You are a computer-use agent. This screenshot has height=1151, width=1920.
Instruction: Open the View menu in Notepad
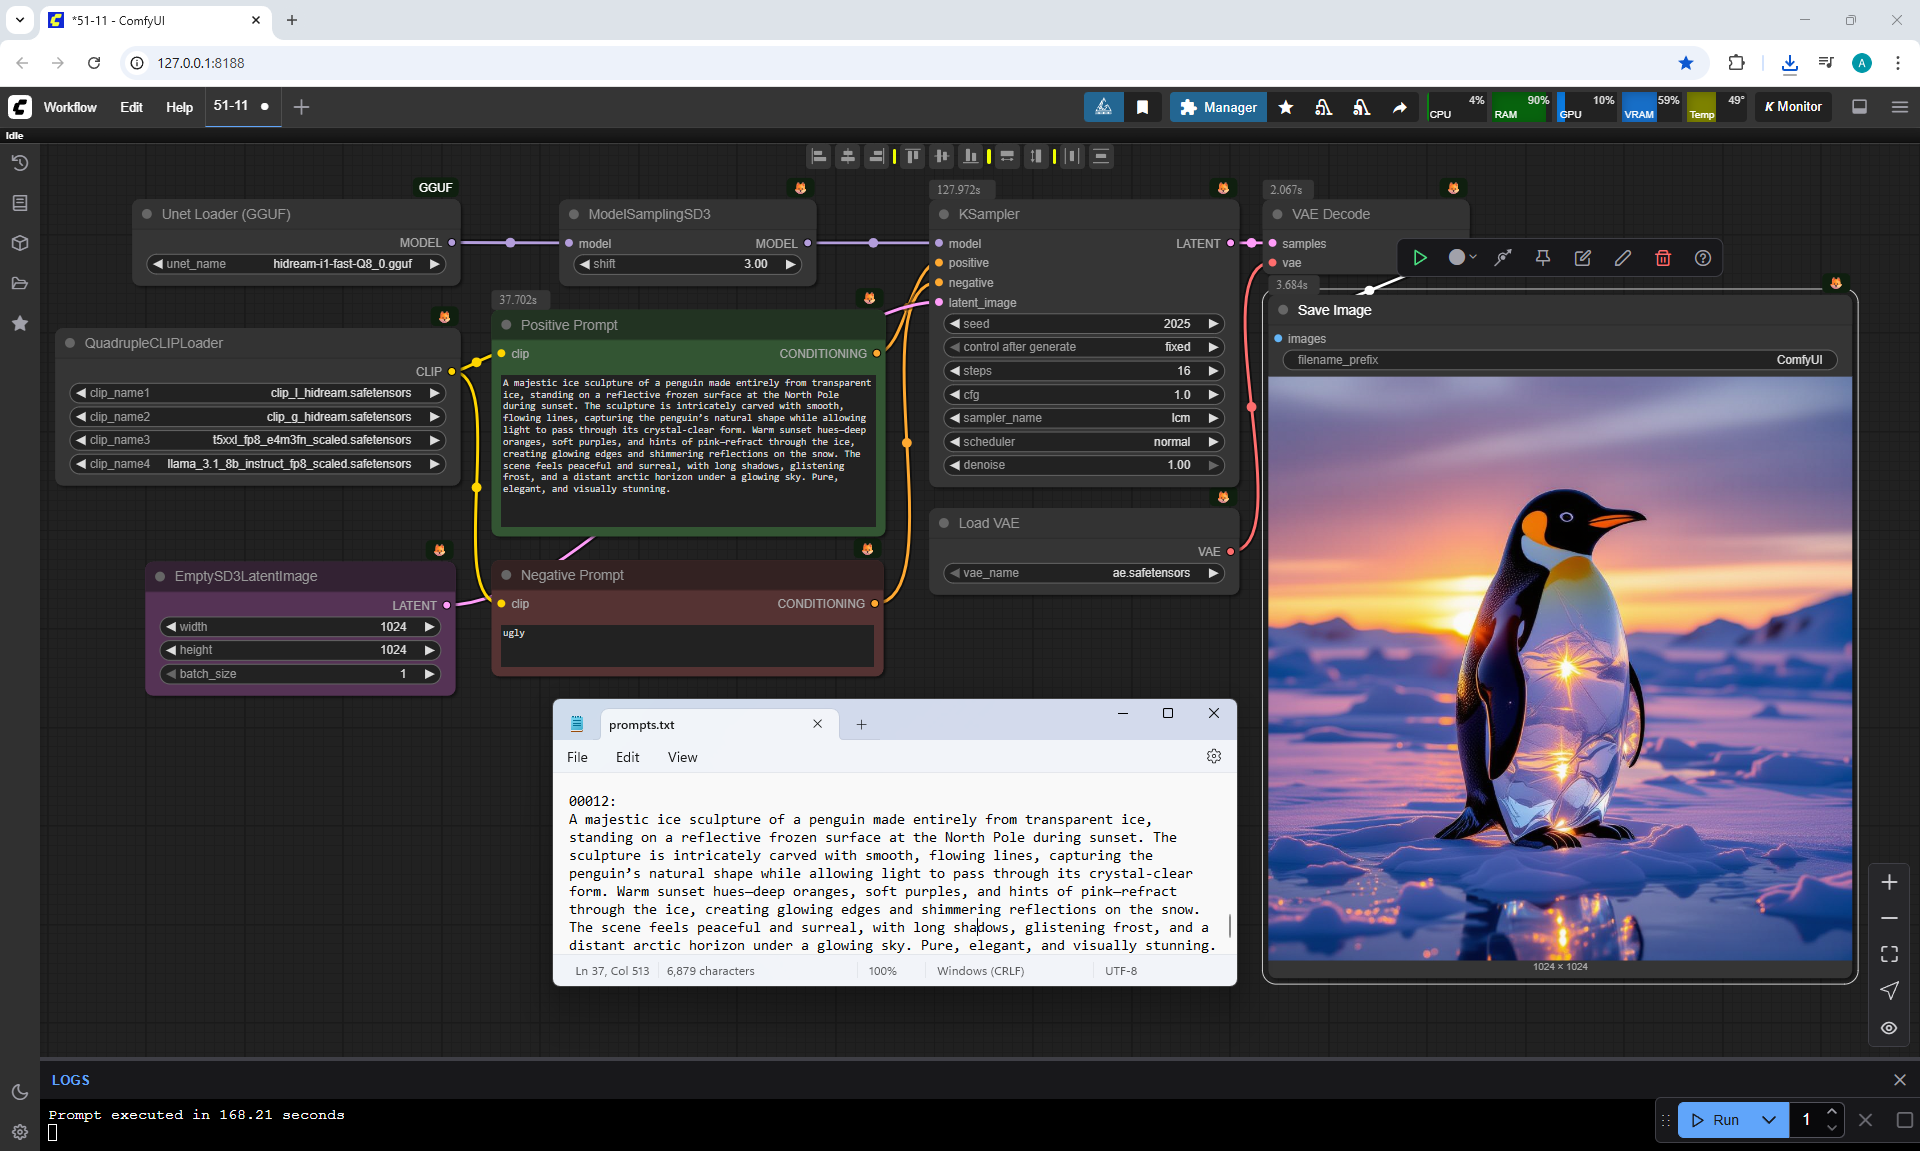pyautogui.click(x=682, y=757)
